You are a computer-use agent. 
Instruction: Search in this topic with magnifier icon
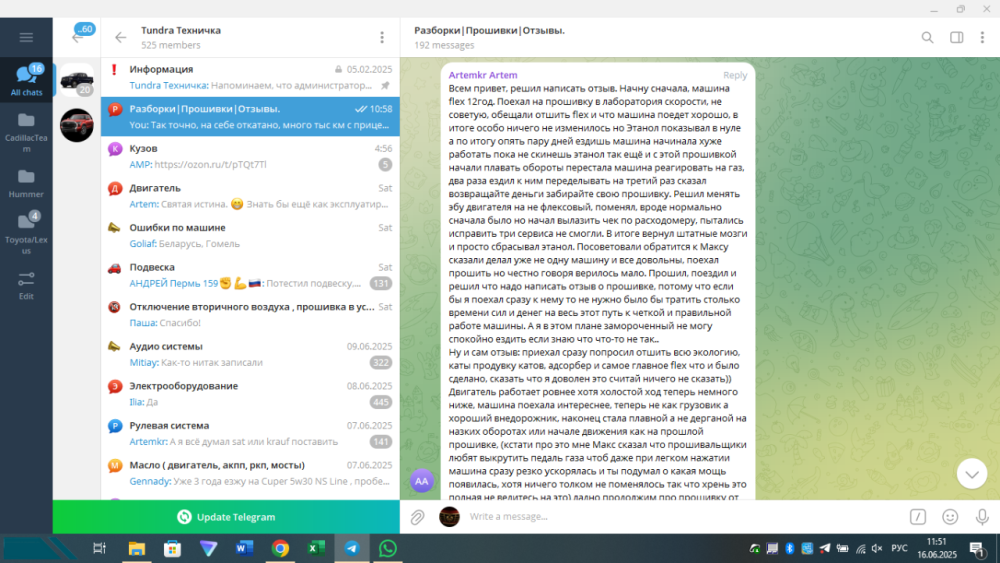tap(927, 38)
